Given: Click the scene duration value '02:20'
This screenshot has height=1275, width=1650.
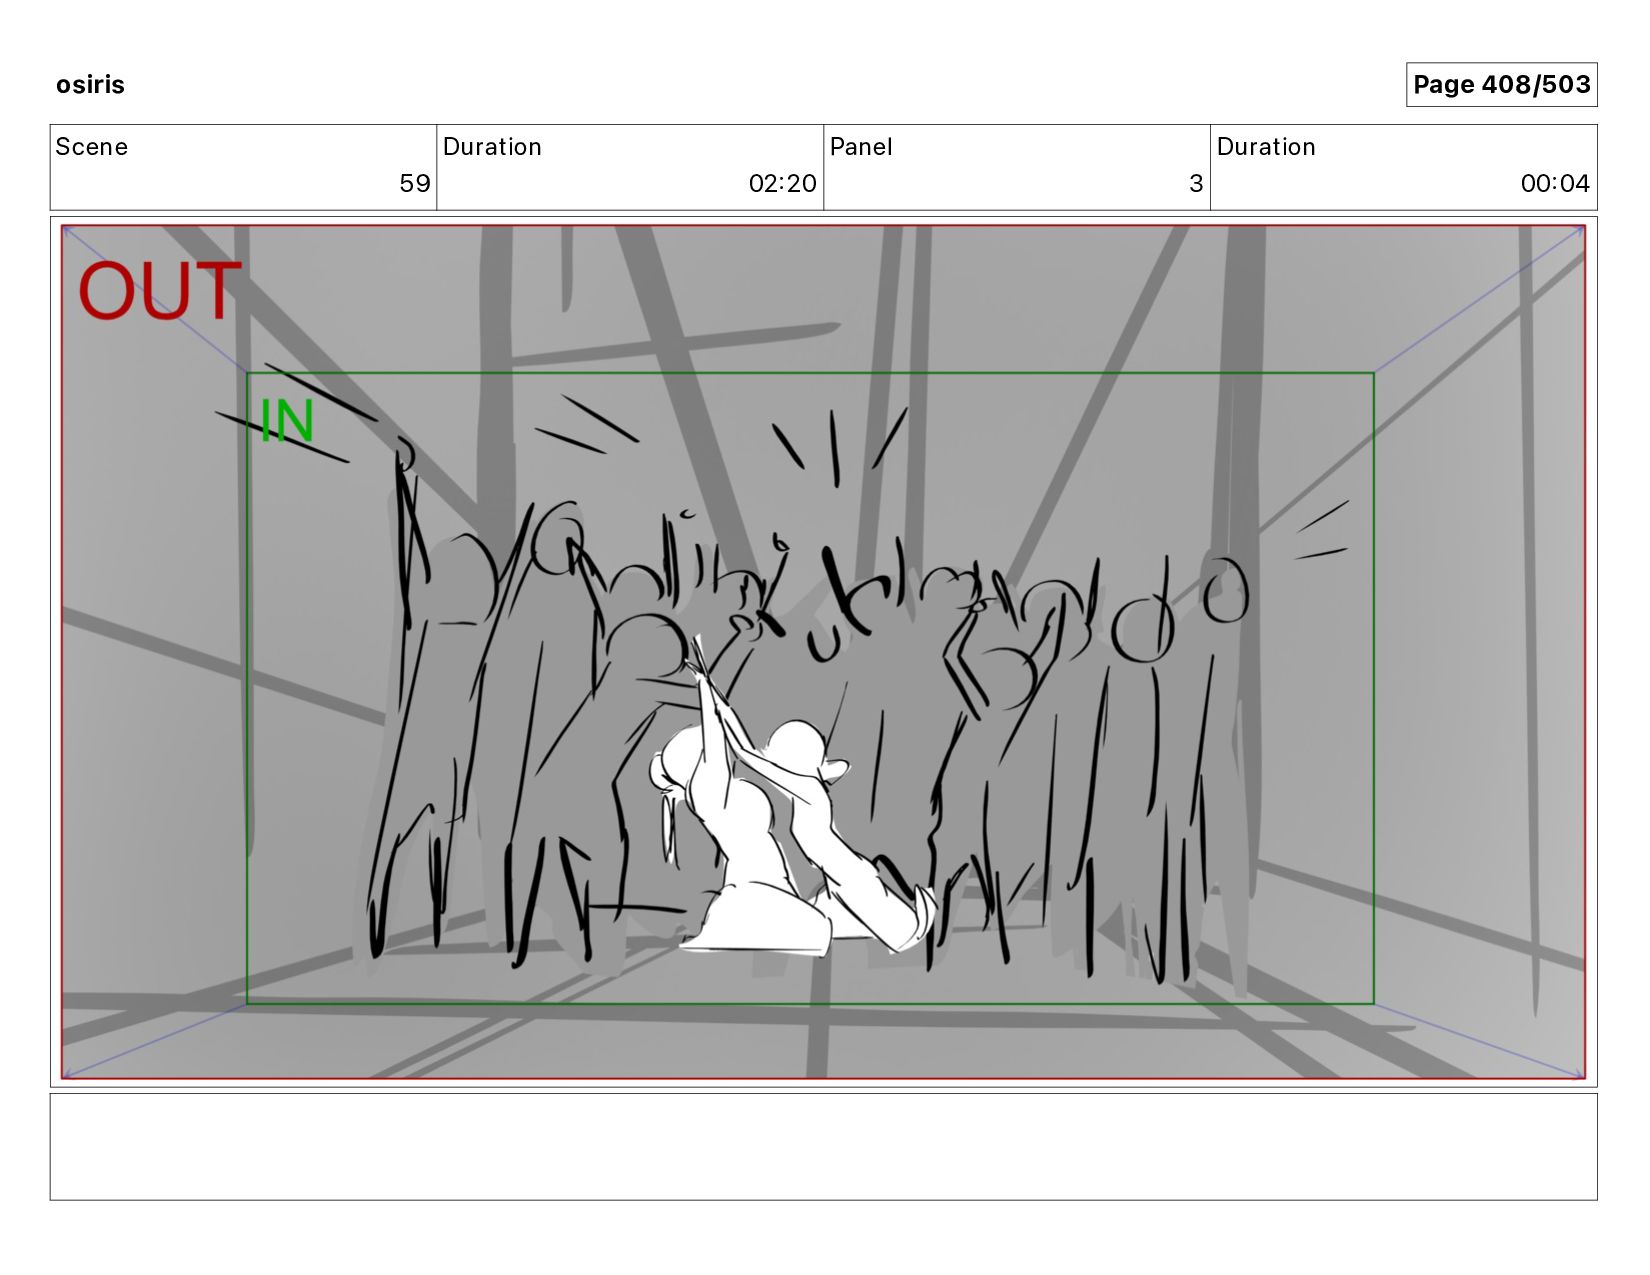Looking at the screenshot, I should click(782, 183).
